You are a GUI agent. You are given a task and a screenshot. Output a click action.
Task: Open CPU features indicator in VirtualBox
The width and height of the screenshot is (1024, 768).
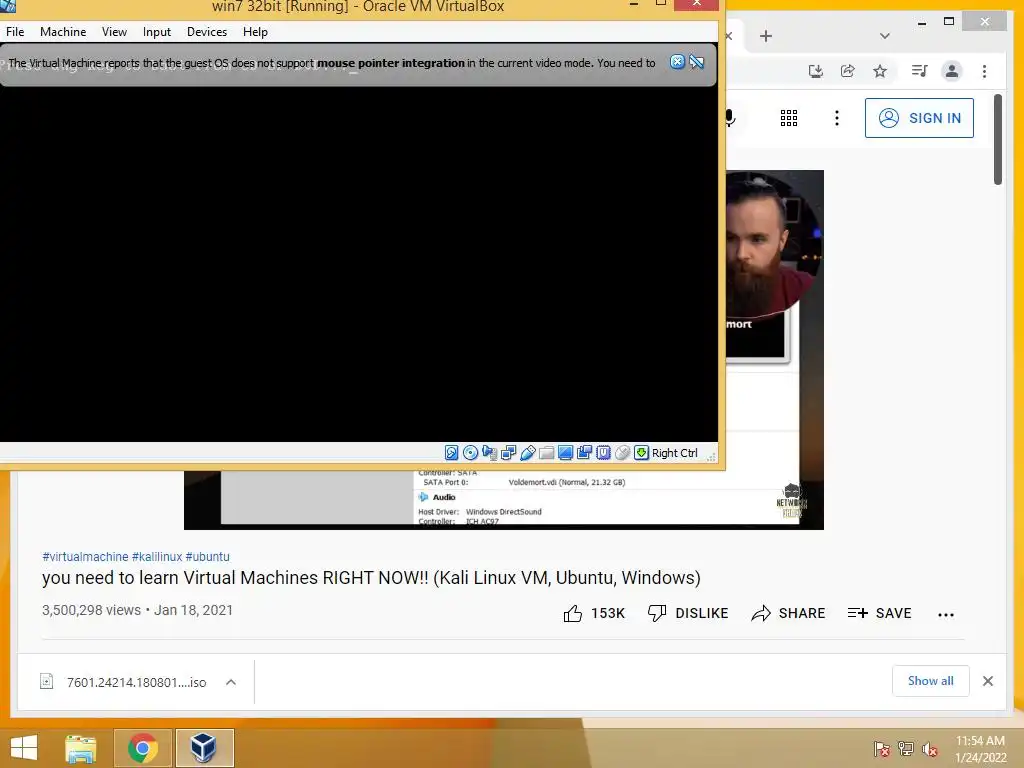coord(603,453)
